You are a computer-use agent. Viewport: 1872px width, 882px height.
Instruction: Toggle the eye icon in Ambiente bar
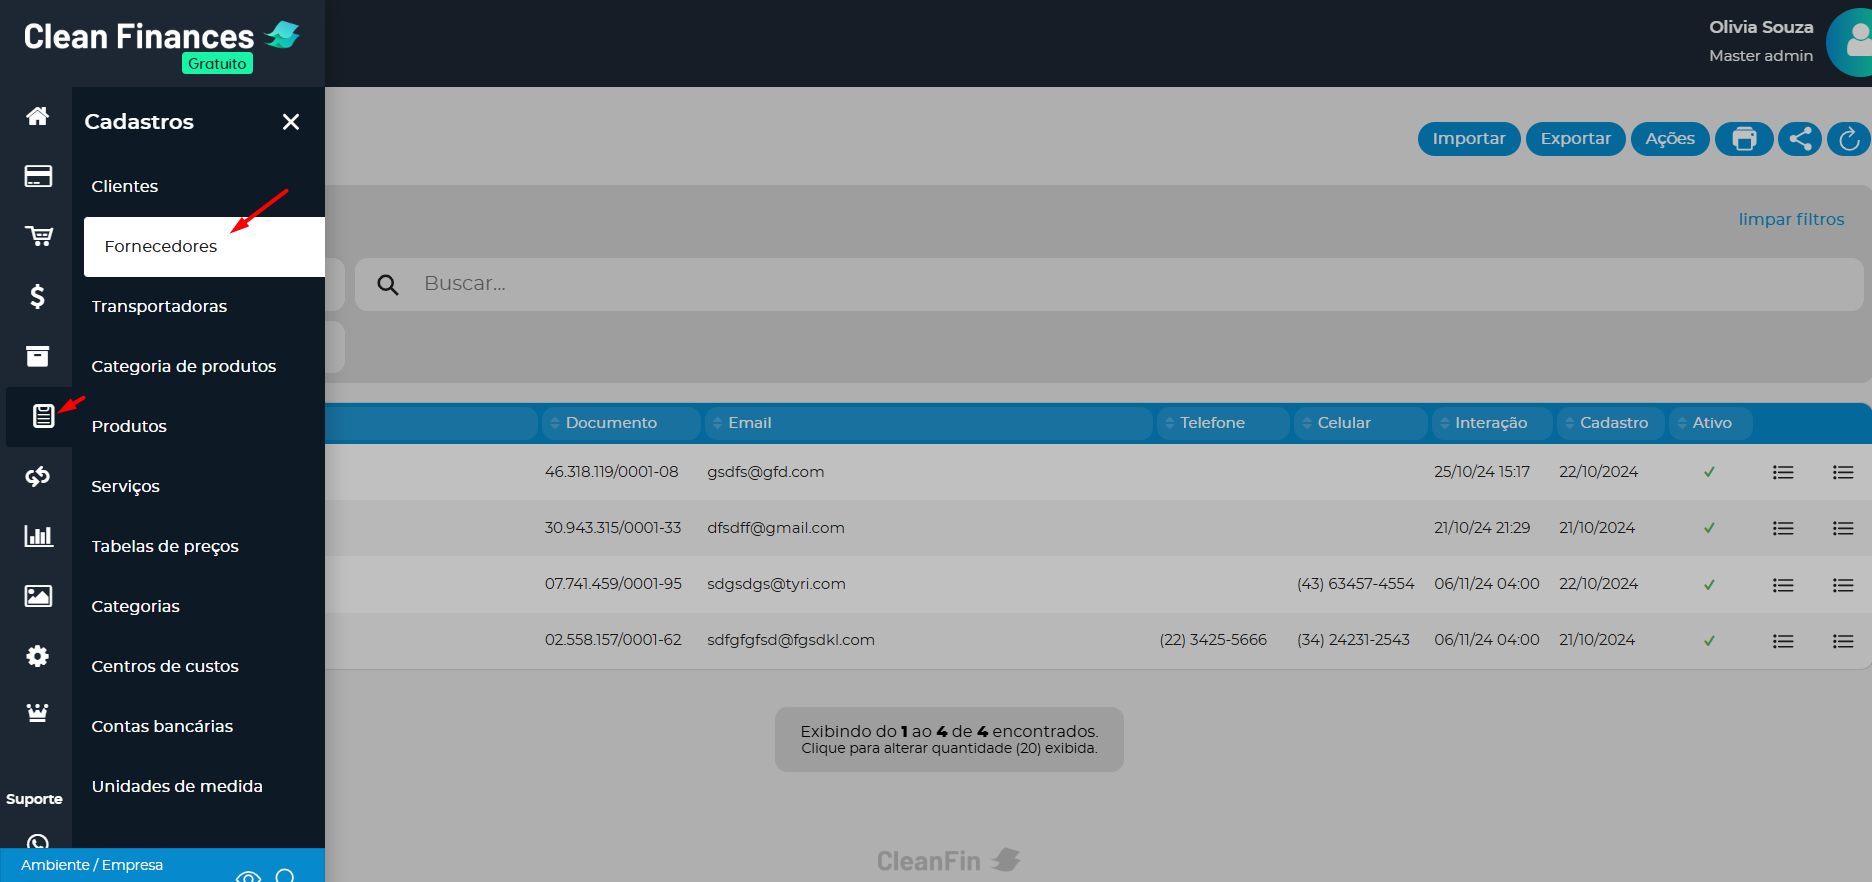pos(248,876)
